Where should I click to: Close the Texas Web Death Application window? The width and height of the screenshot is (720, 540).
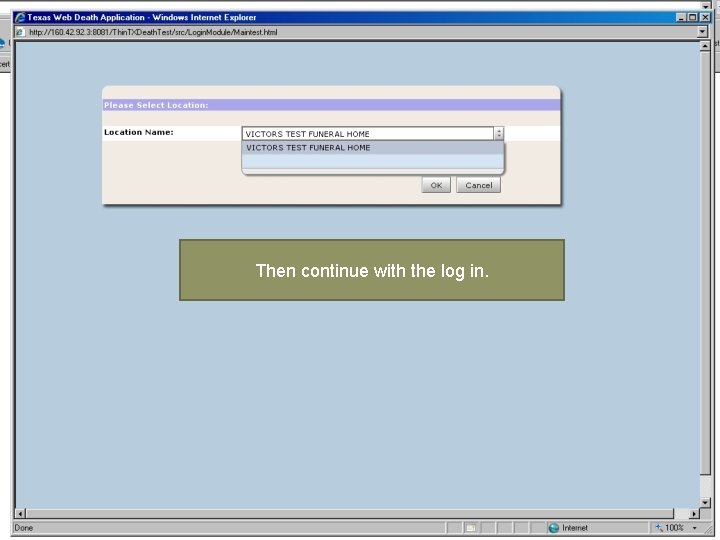pos(705,17)
